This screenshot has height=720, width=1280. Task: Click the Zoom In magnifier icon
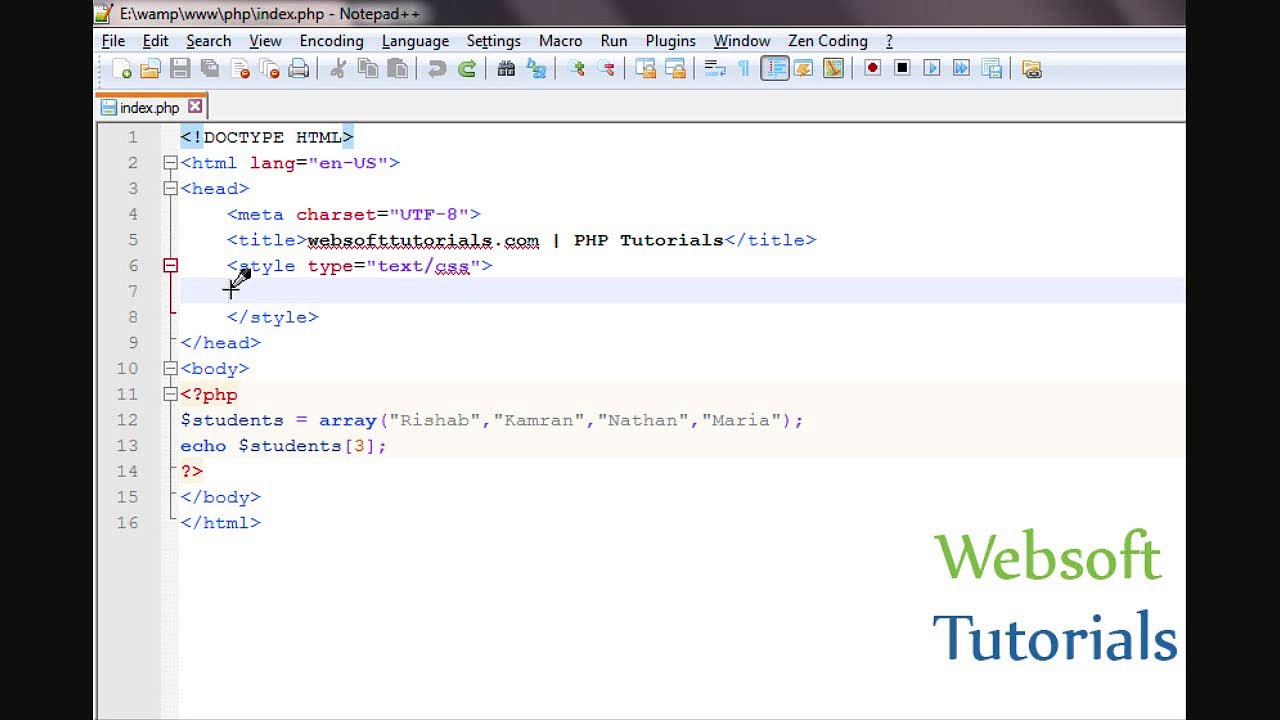click(x=576, y=69)
